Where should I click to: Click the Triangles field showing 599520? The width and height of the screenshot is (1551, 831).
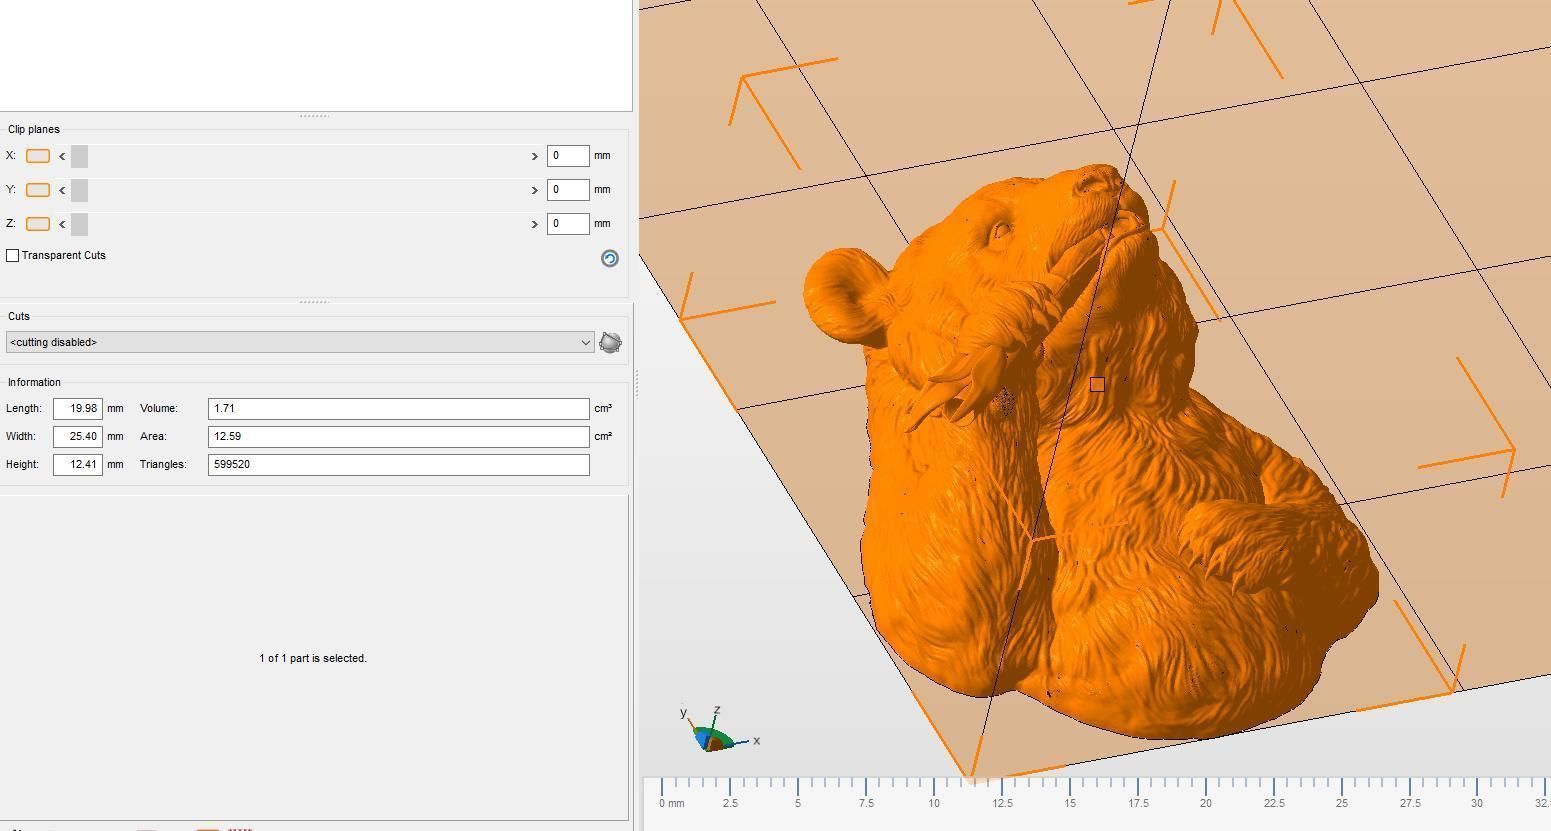pos(399,465)
